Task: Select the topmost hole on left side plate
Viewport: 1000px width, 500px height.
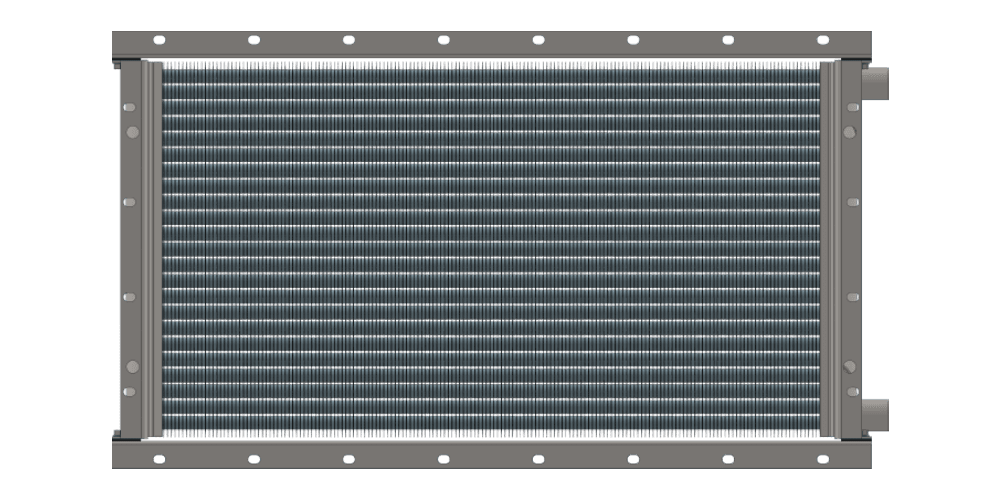Action: click(130, 106)
